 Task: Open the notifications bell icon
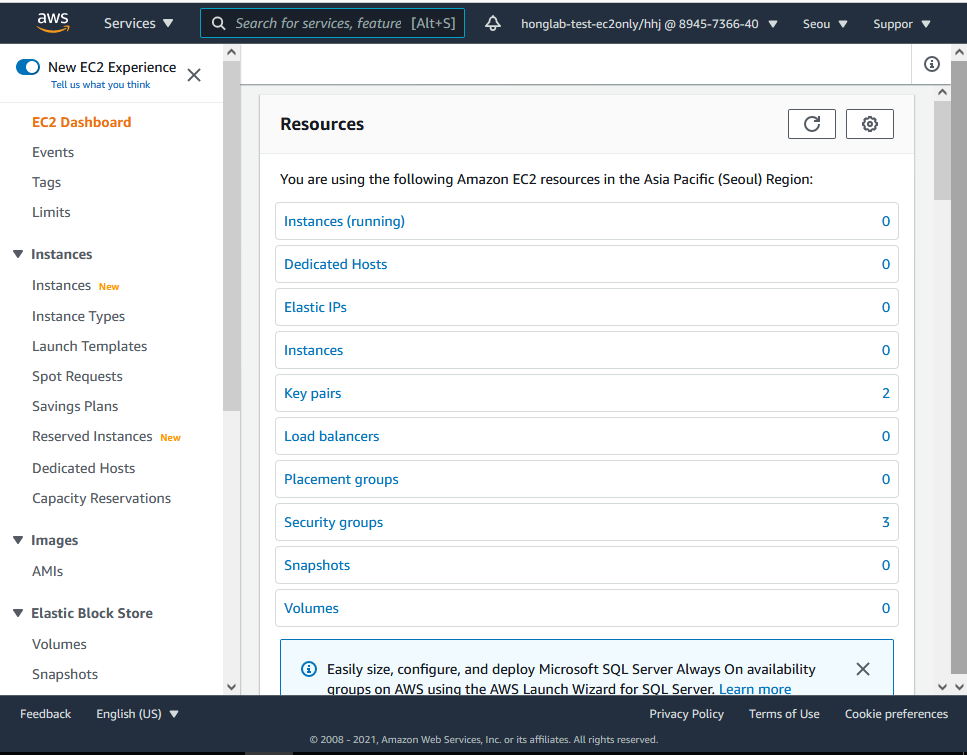(x=493, y=23)
